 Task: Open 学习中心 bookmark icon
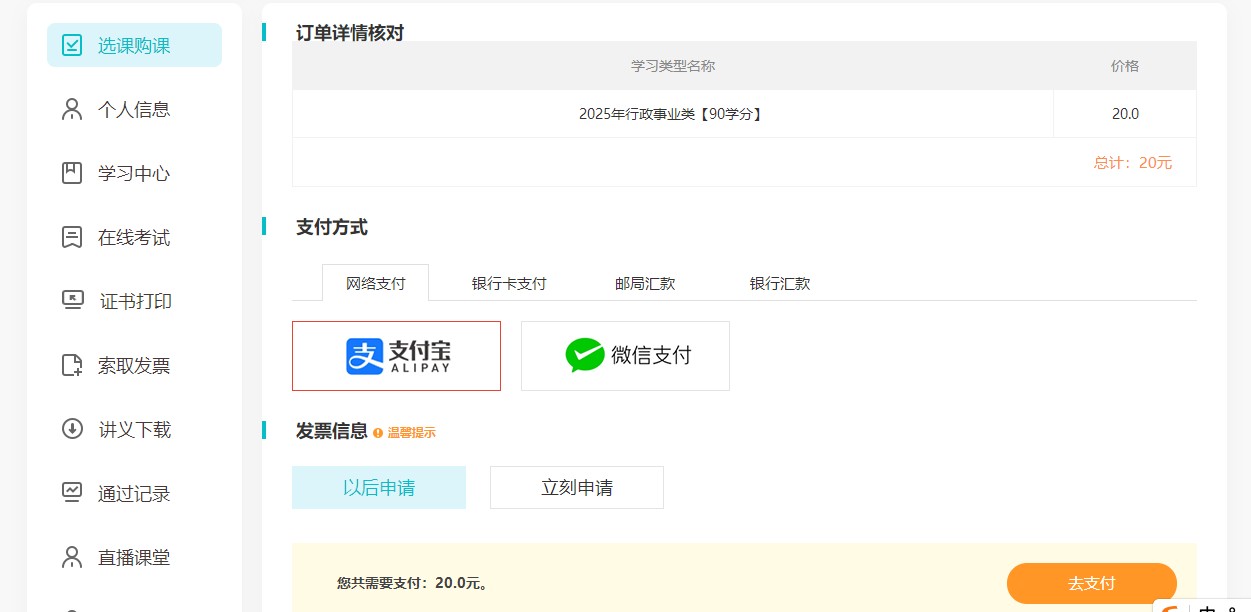[72, 173]
